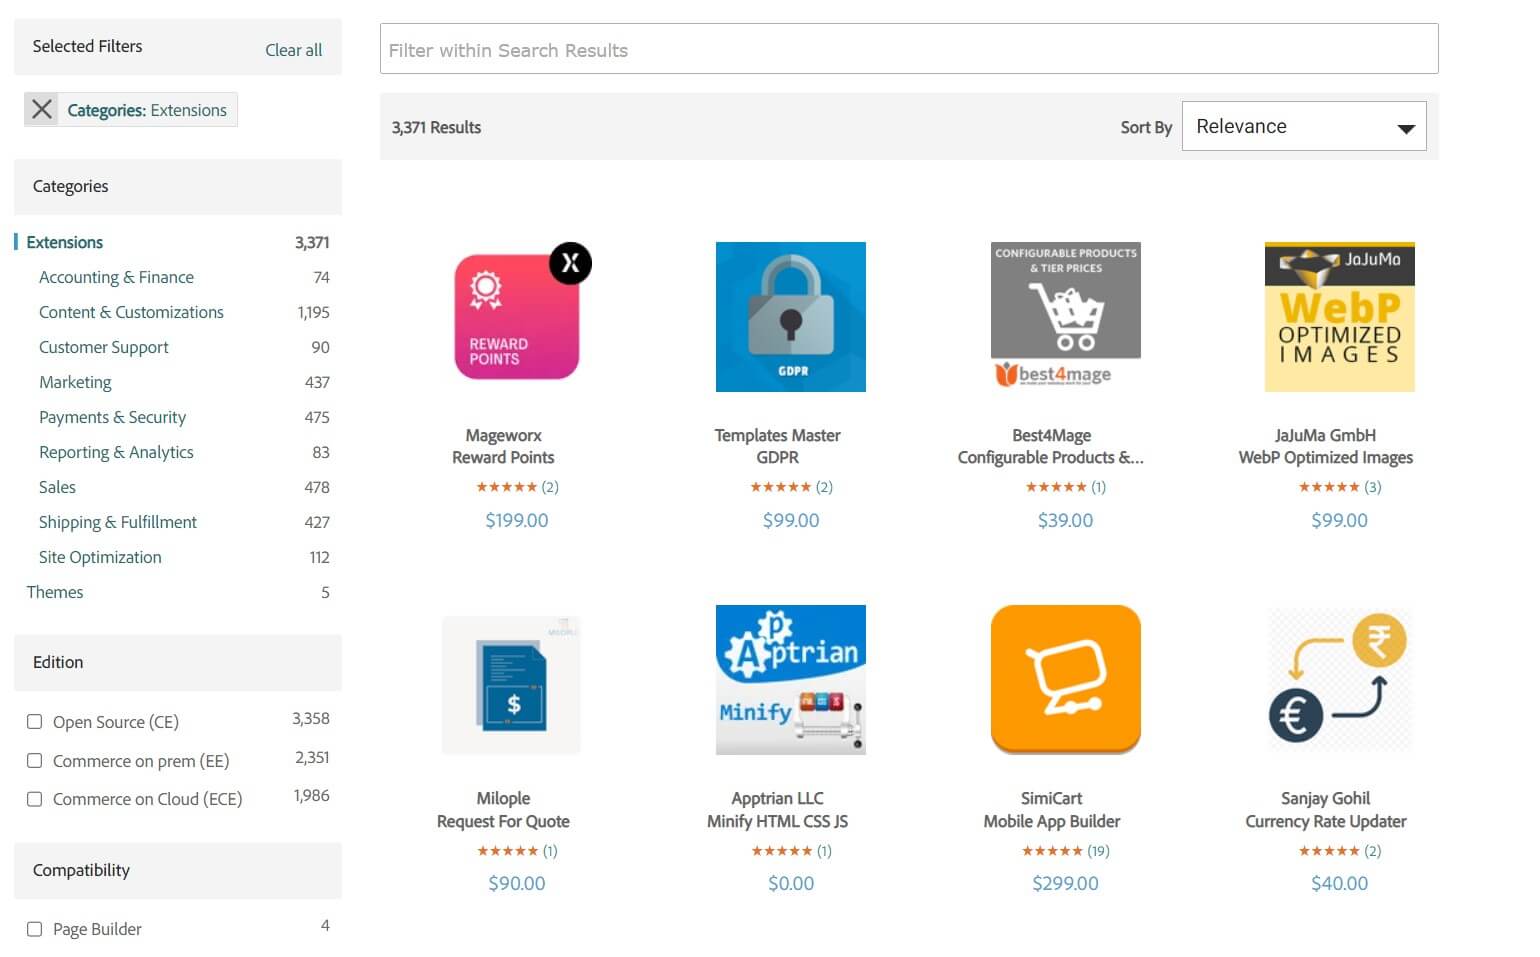Viewport: 1540px width, 957px height.
Task: Open the SimiCart Mobile App Builder icon
Action: coord(1066,679)
